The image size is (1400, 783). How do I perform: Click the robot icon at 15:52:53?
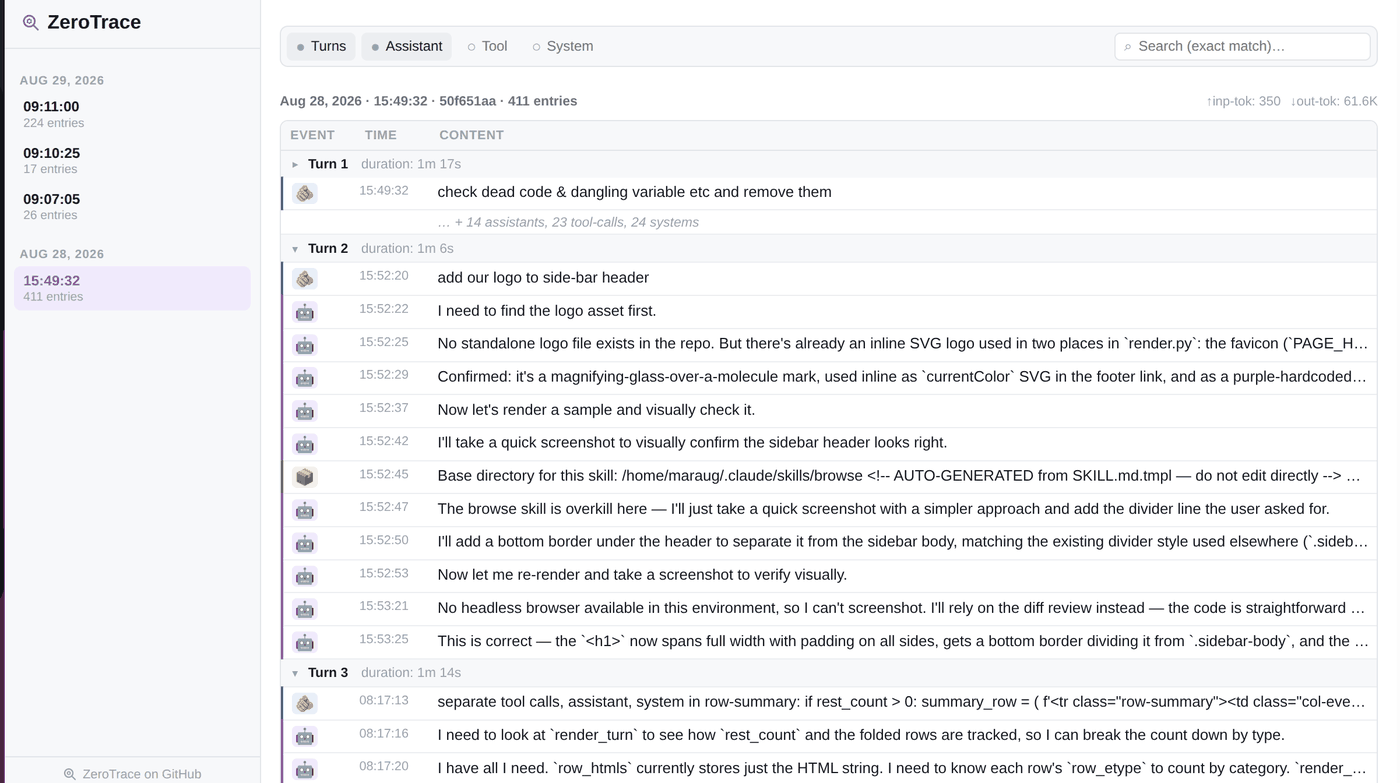[305, 576]
